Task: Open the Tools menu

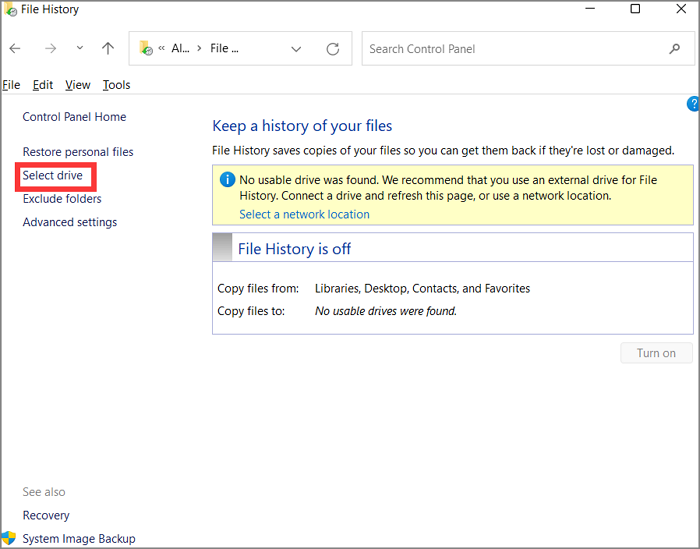Action: point(116,85)
